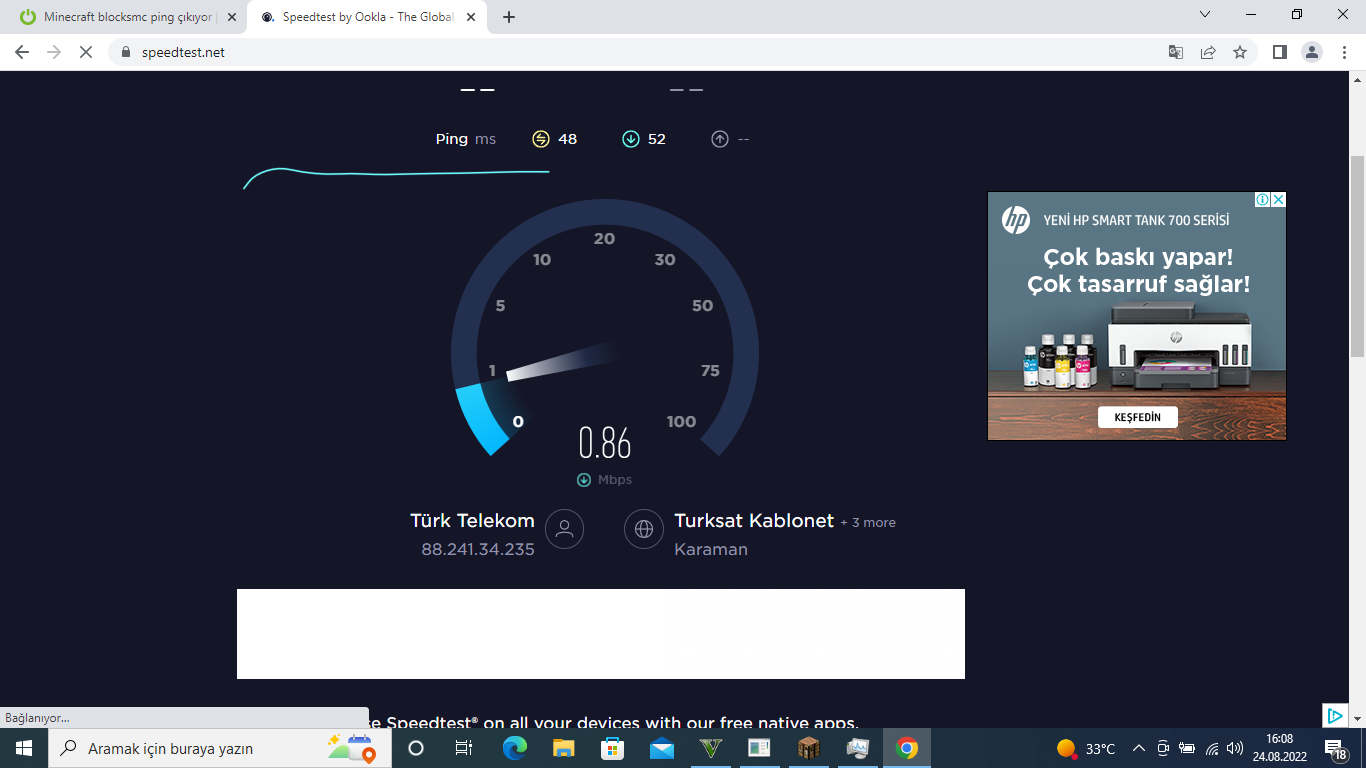
Task: Go back with the browser back arrow
Action: point(22,52)
